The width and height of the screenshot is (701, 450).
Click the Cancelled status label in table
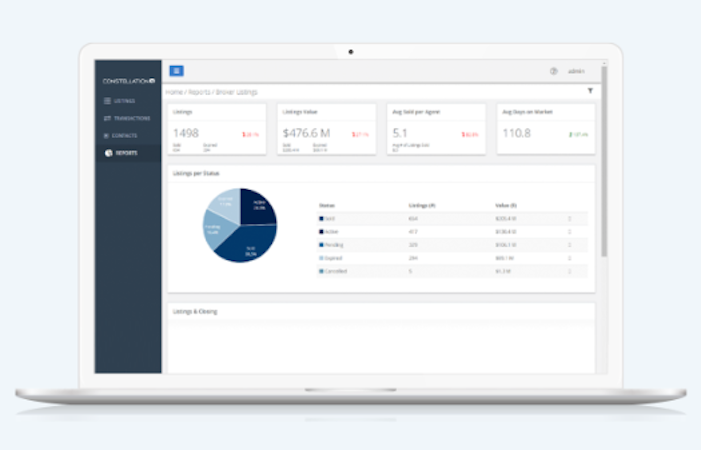(336, 271)
